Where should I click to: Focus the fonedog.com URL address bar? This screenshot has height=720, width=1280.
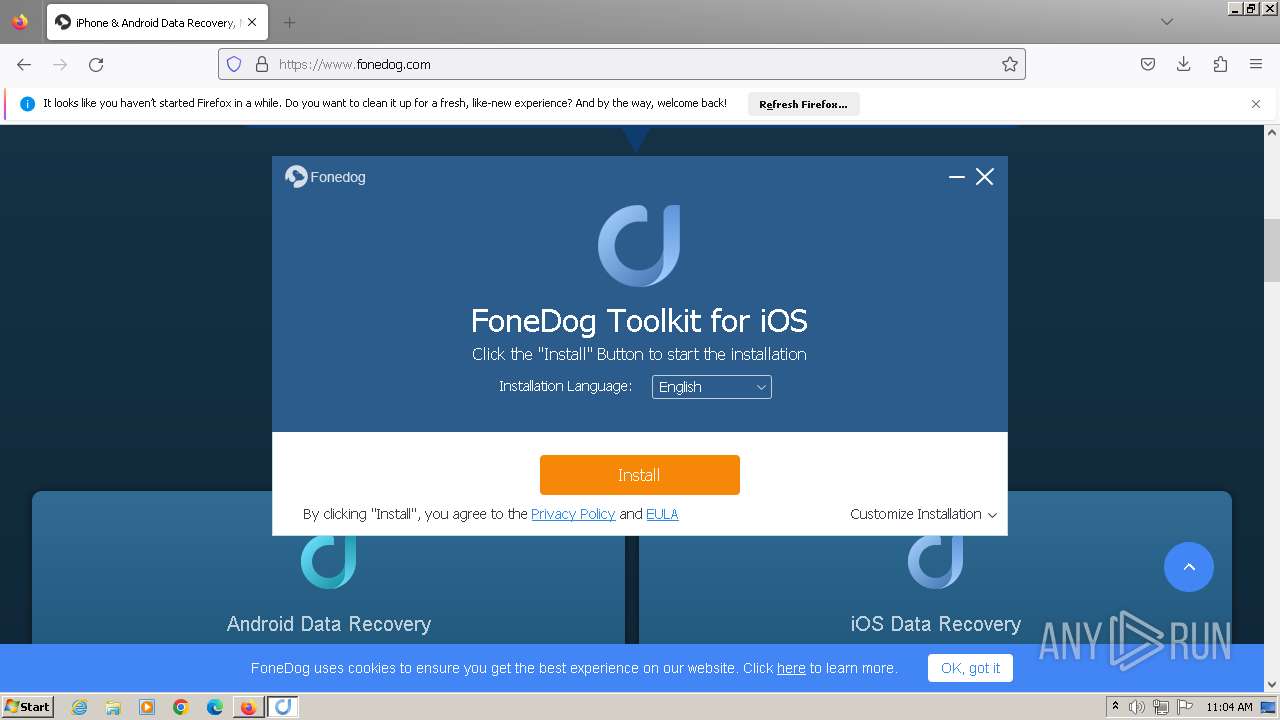tap(620, 64)
